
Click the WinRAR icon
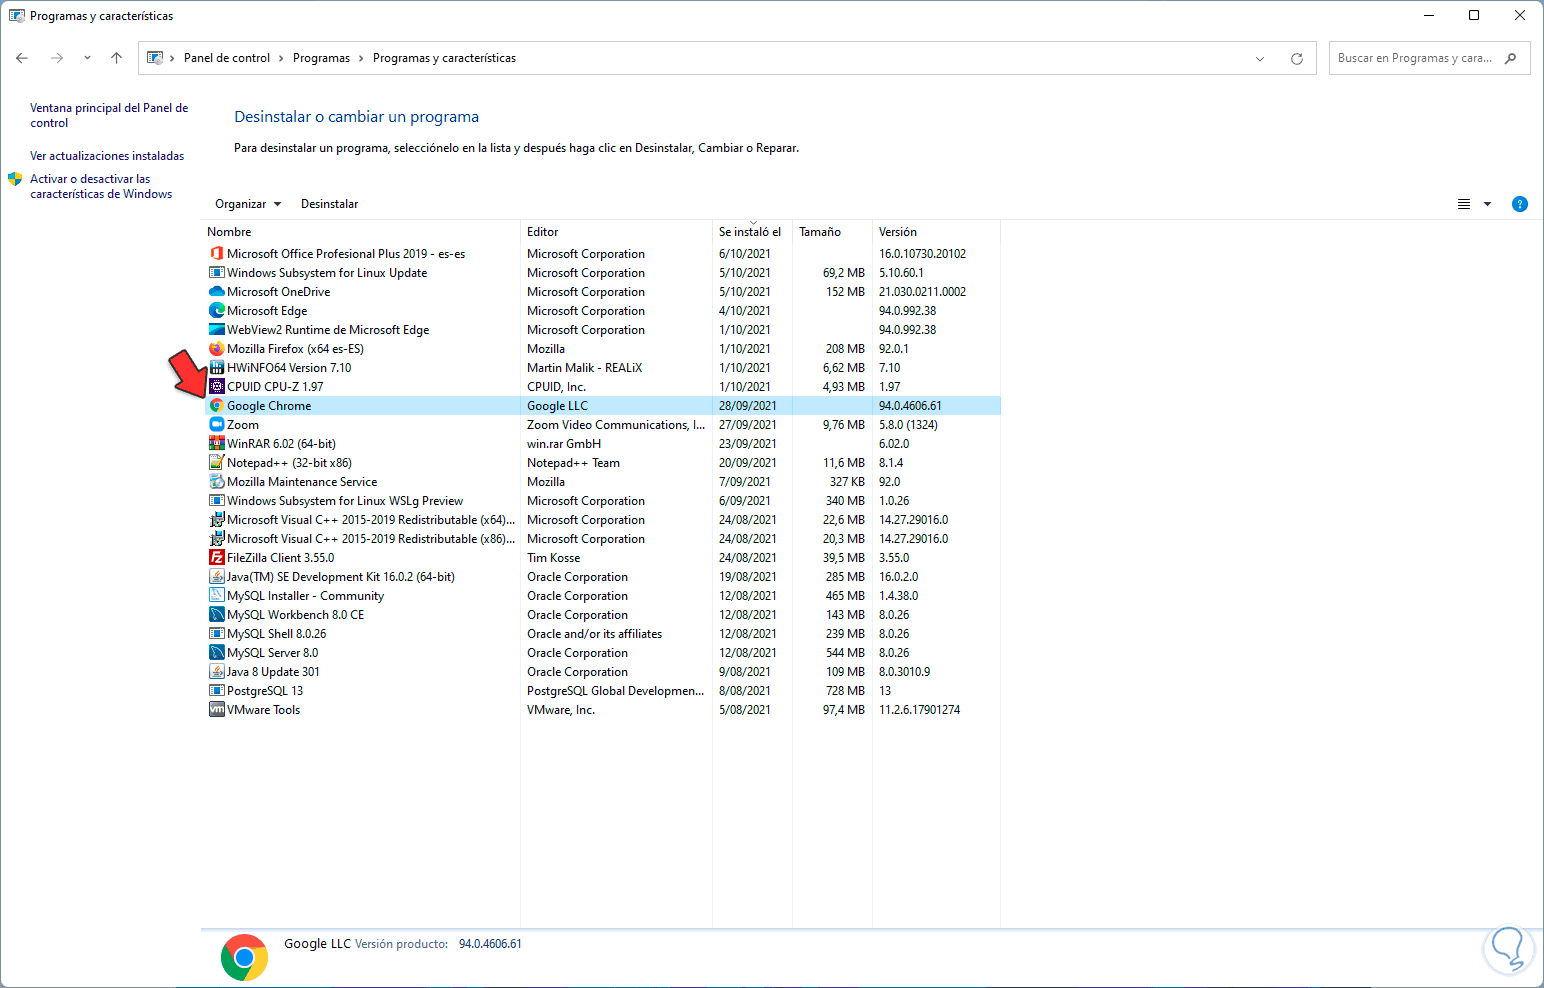[216, 444]
